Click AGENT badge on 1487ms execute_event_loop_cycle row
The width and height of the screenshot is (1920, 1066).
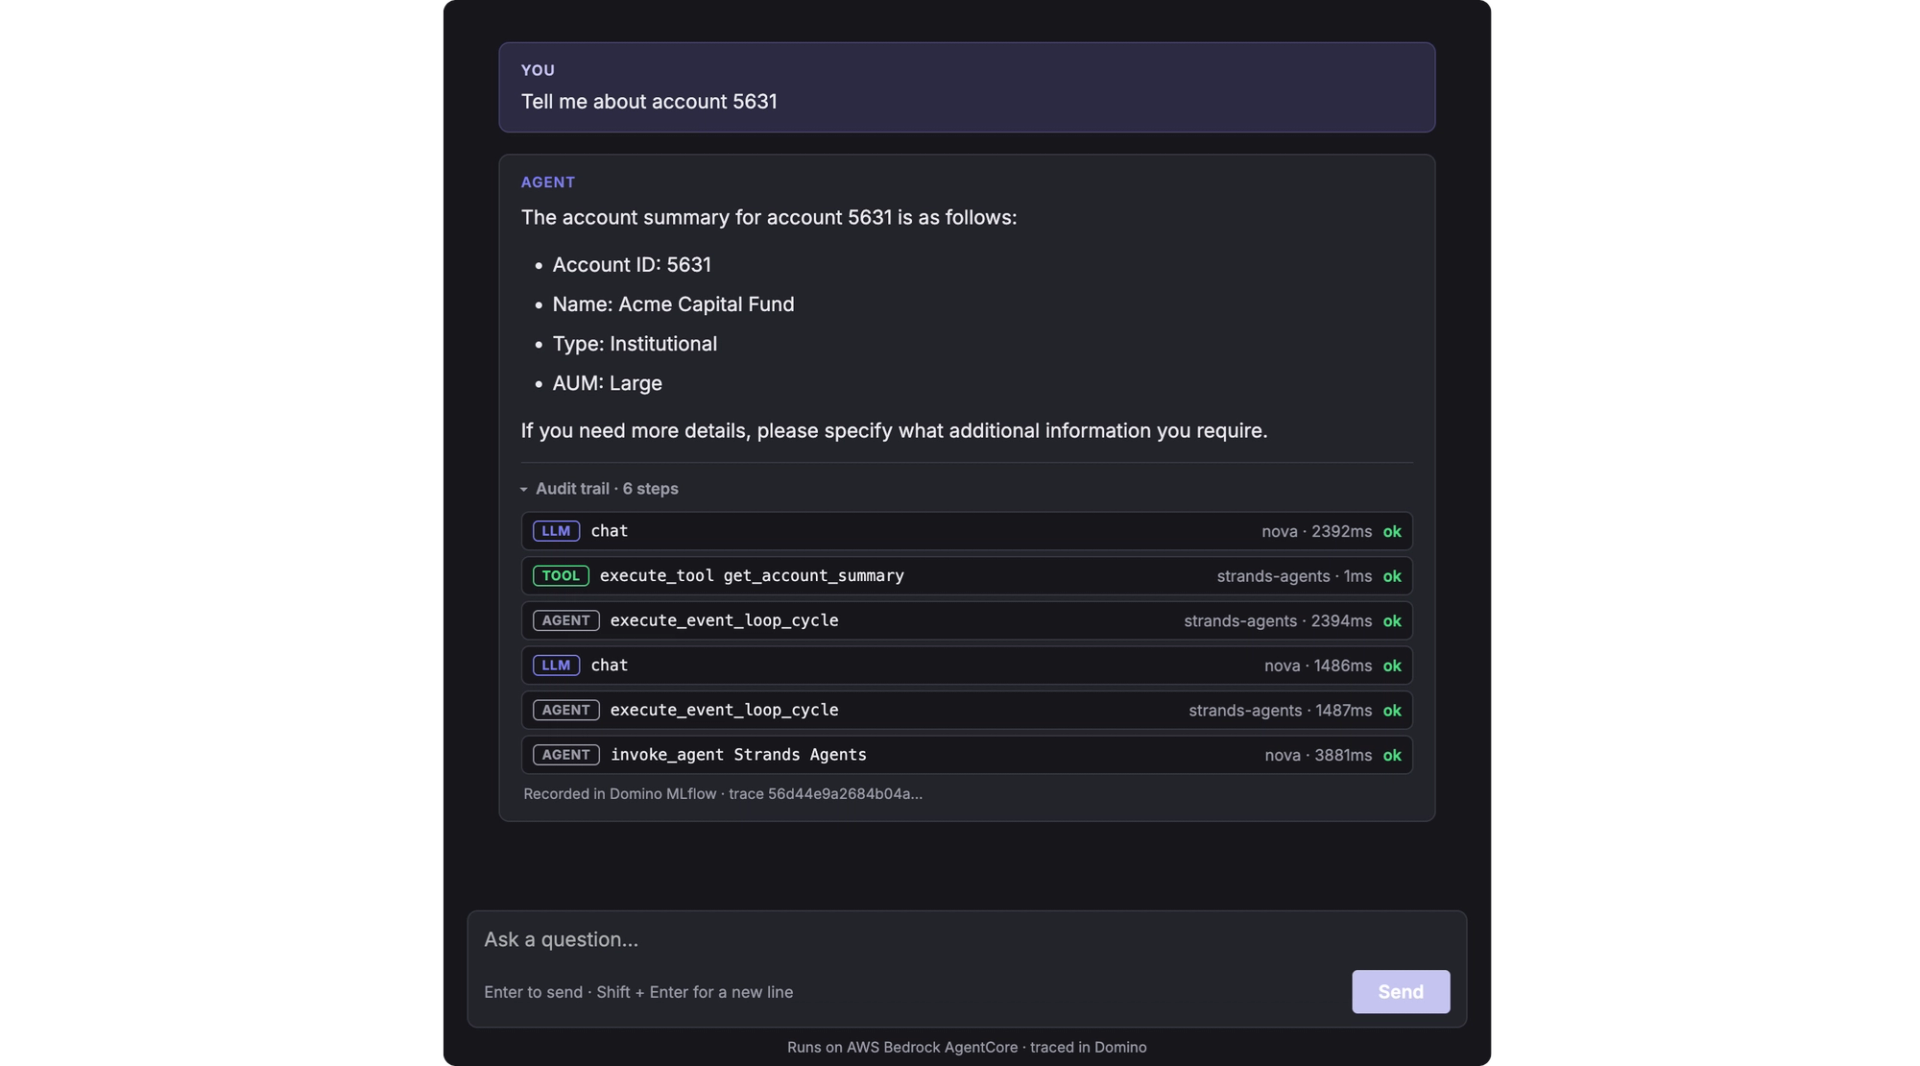566,710
